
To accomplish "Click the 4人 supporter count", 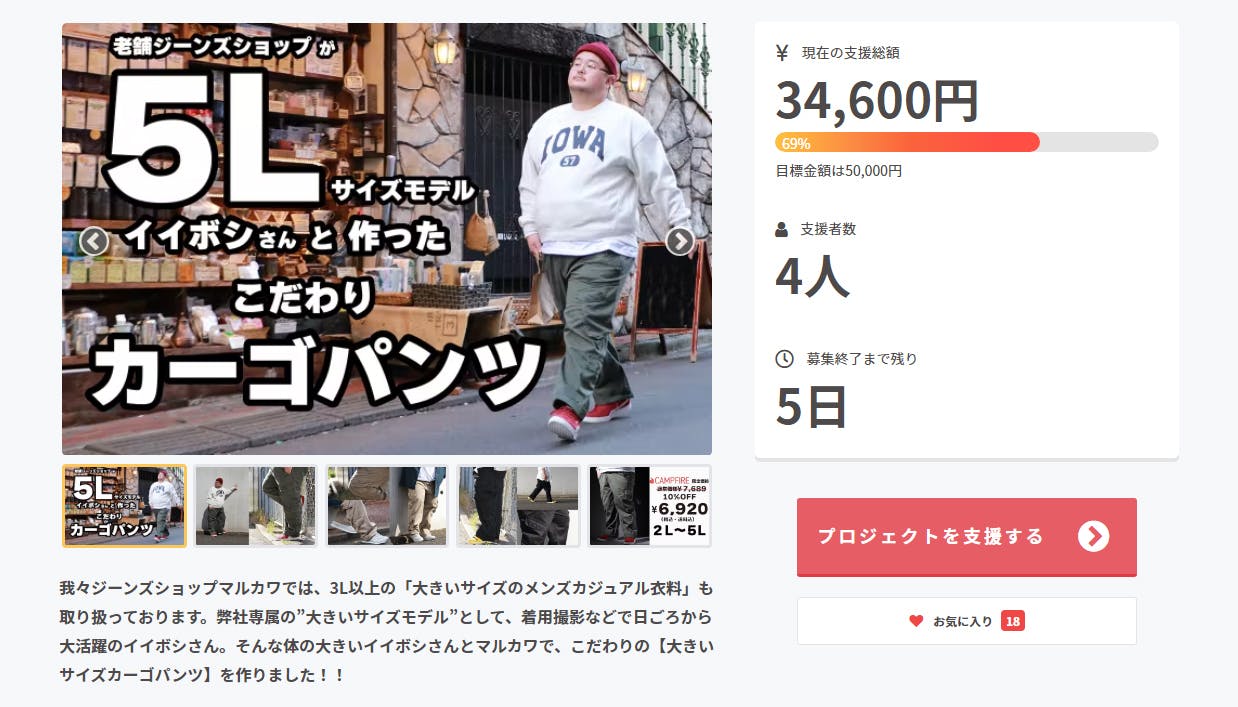I will coord(812,276).
